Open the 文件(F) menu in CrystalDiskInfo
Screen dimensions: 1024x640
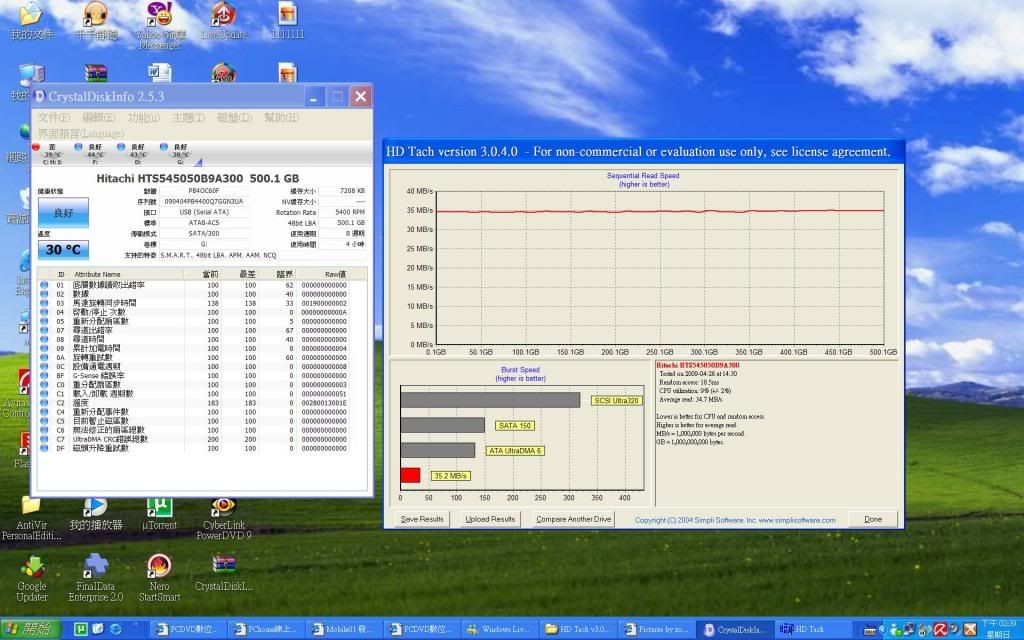(x=54, y=118)
